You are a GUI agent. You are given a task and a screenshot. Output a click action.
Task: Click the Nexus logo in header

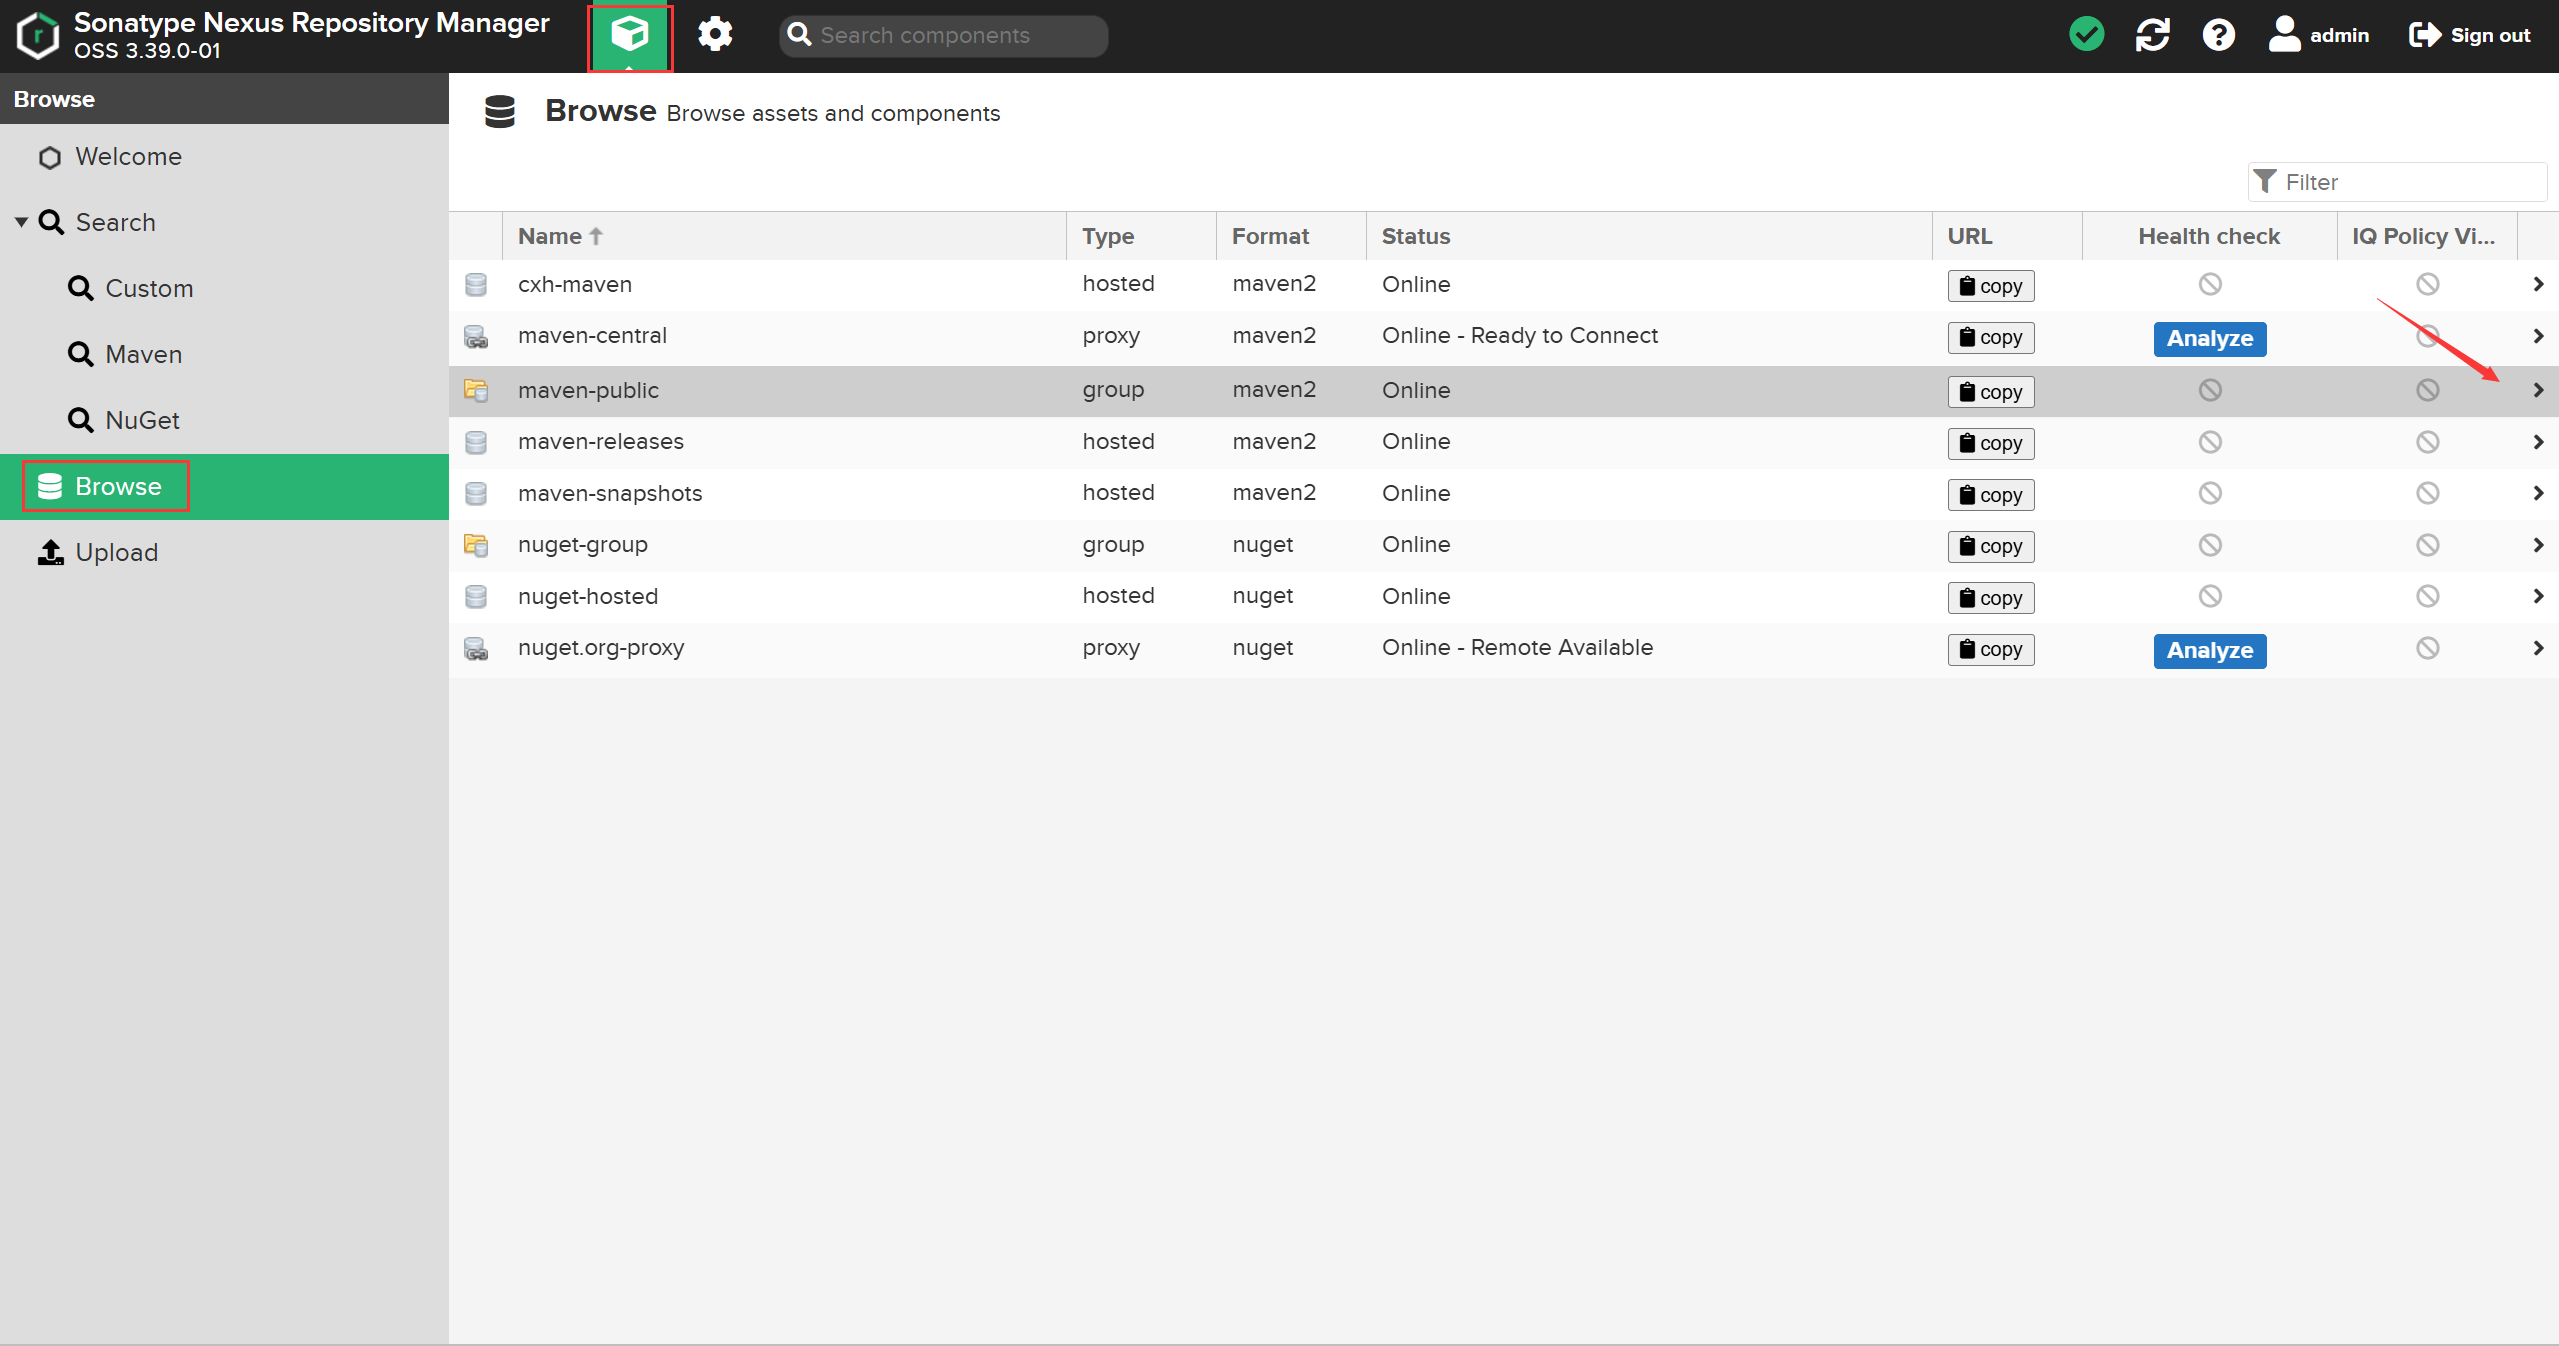coord(38,35)
